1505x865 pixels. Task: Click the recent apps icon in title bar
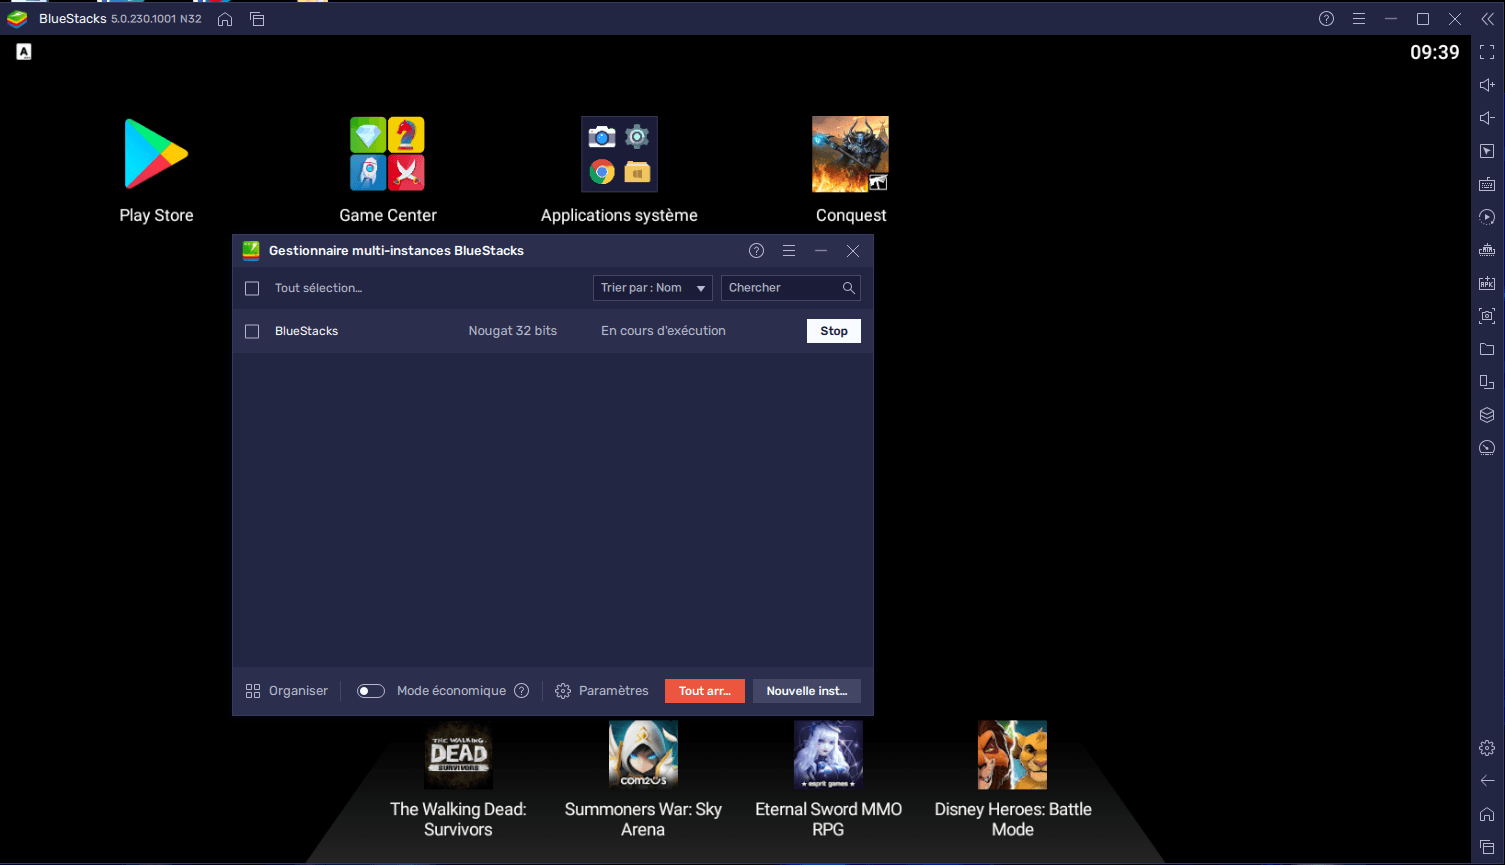257,19
